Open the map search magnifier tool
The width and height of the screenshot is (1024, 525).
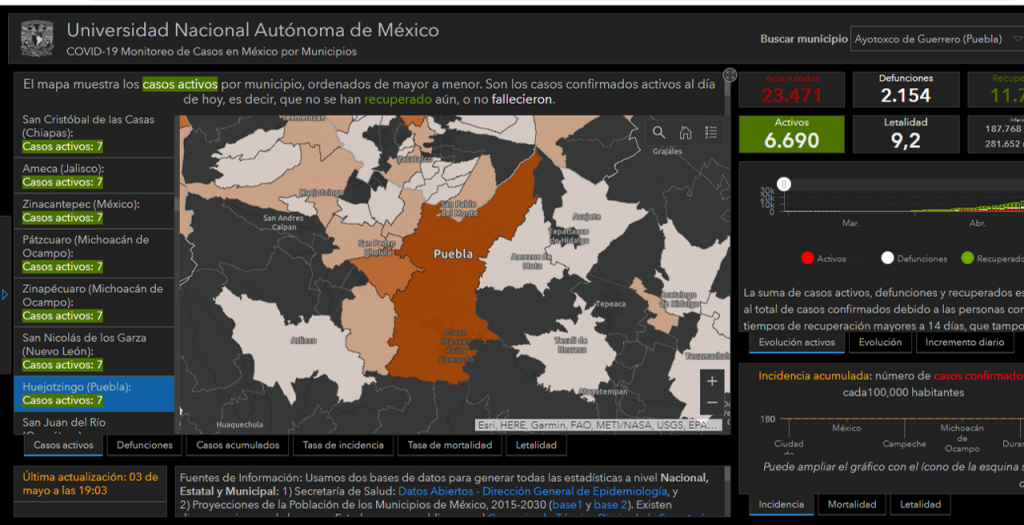[x=659, y=133]
